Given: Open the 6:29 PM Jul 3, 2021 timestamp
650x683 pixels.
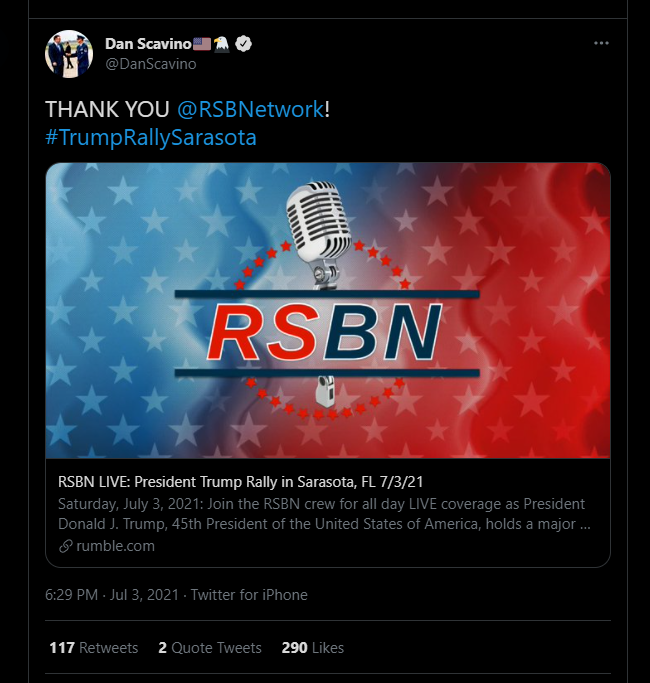Looking at the screenshot, I should pyautogui.click(x=112, y=595).
